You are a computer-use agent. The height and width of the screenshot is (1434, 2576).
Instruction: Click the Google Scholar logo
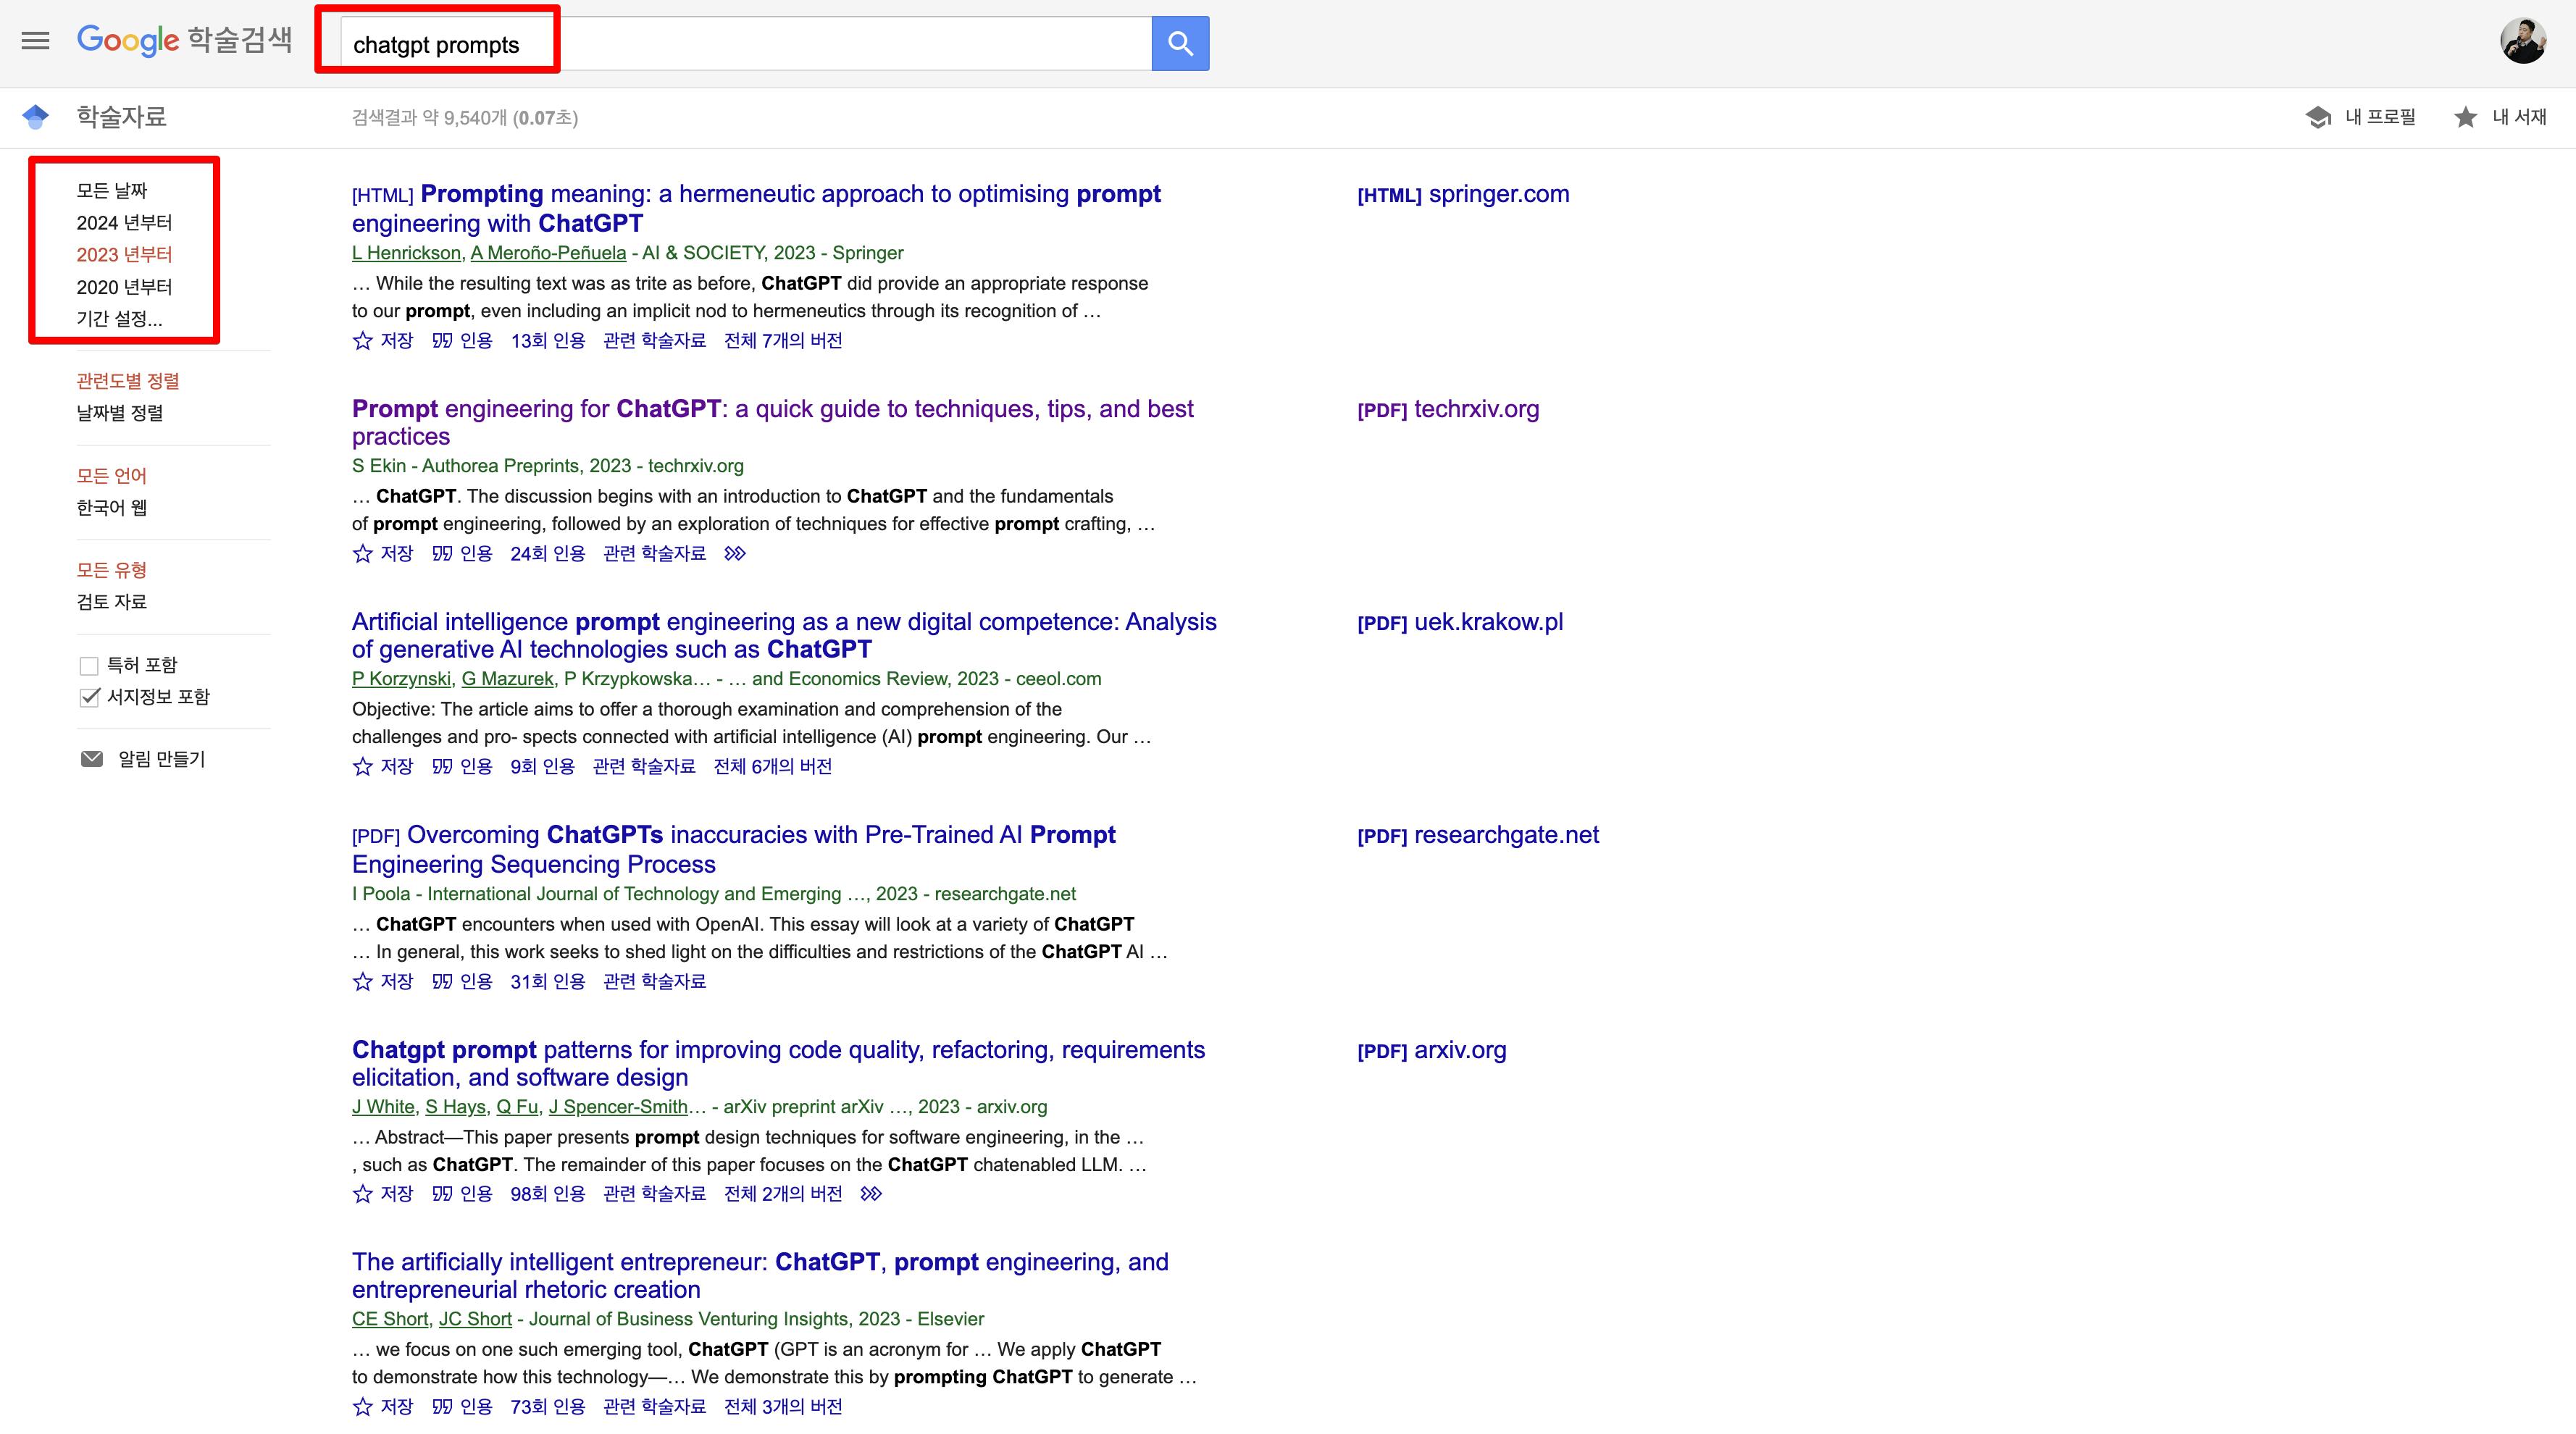[x=185, y=40]
